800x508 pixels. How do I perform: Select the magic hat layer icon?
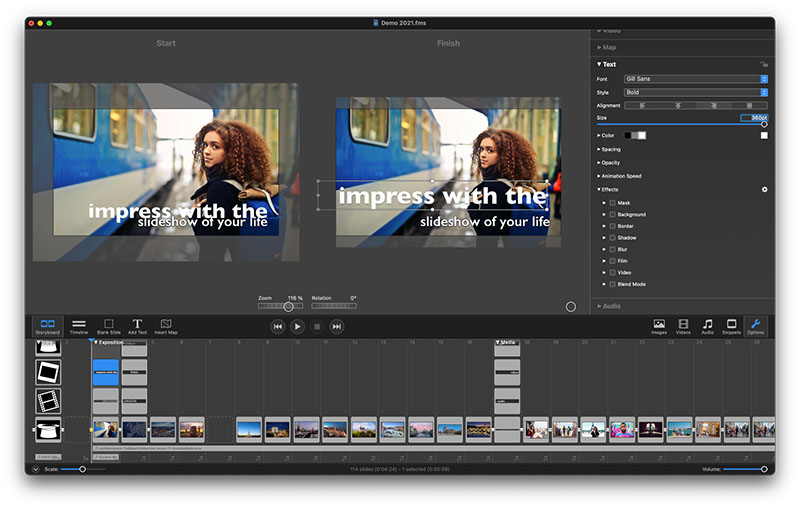[x=48, y=429]
